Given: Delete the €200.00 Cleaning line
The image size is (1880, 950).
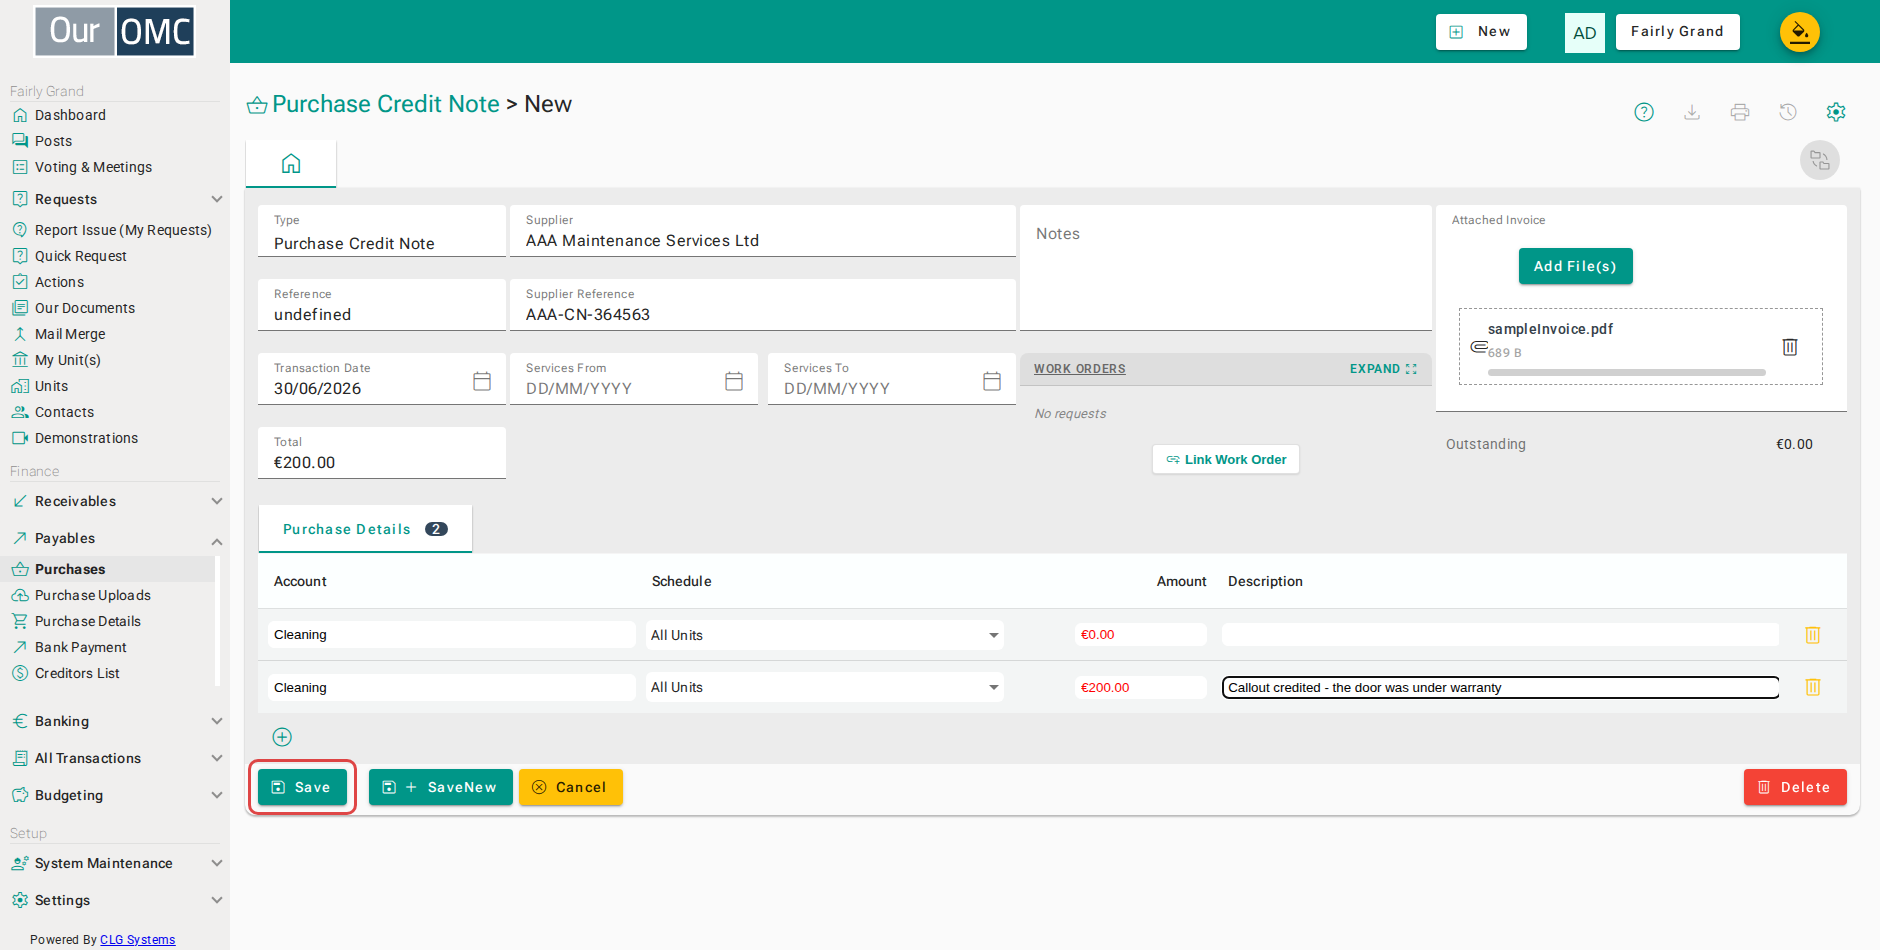Looking at the screenshot, I should [1812, 687].
